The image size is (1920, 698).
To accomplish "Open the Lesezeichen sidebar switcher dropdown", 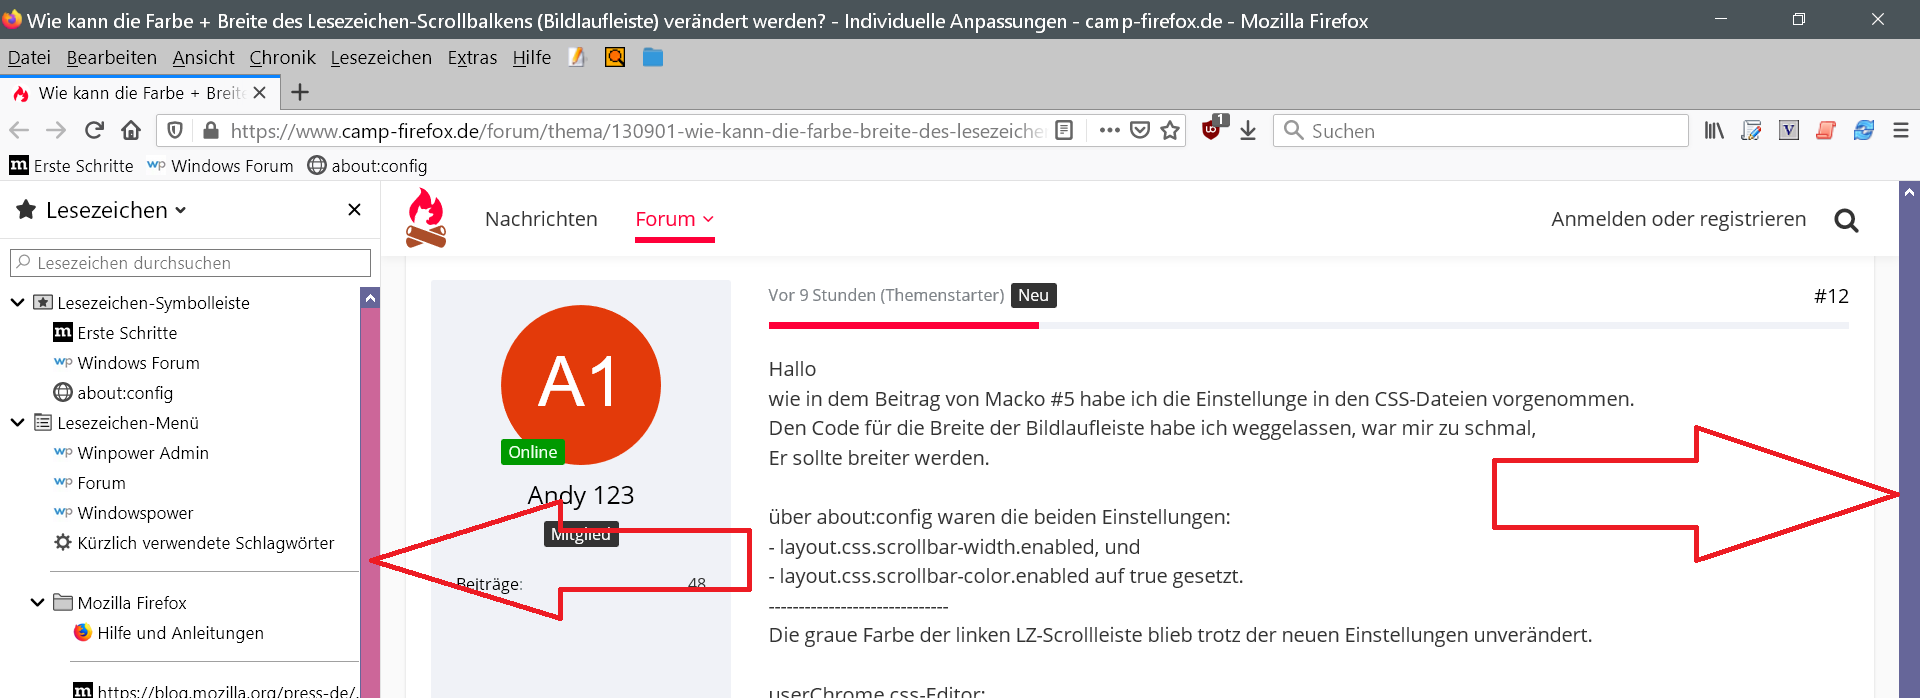I will pos(116,210).
